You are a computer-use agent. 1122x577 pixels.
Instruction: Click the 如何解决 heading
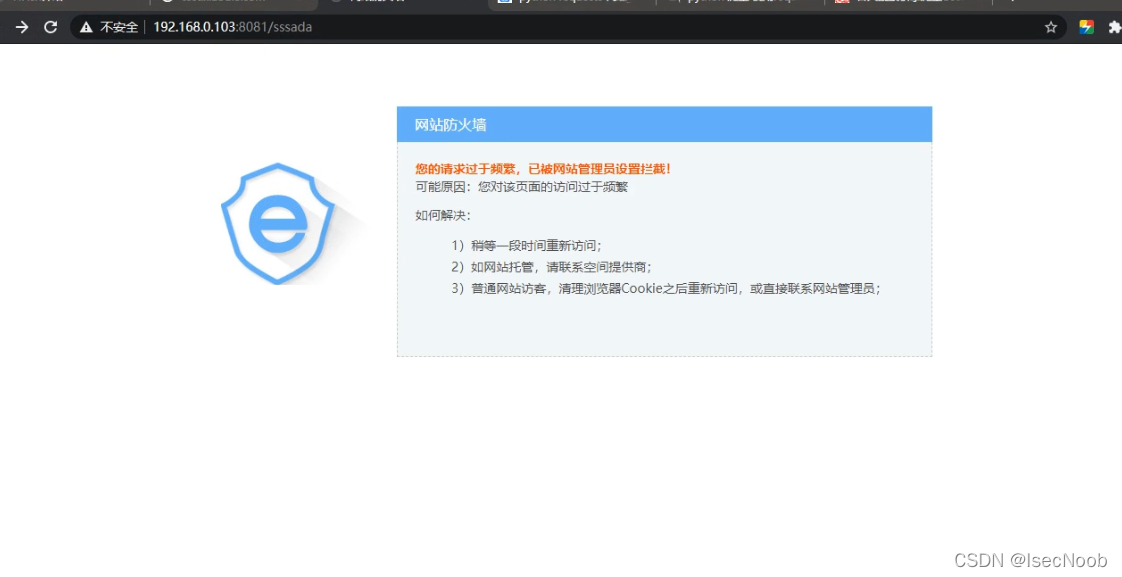pyautogui.click(x=443, y=215)
